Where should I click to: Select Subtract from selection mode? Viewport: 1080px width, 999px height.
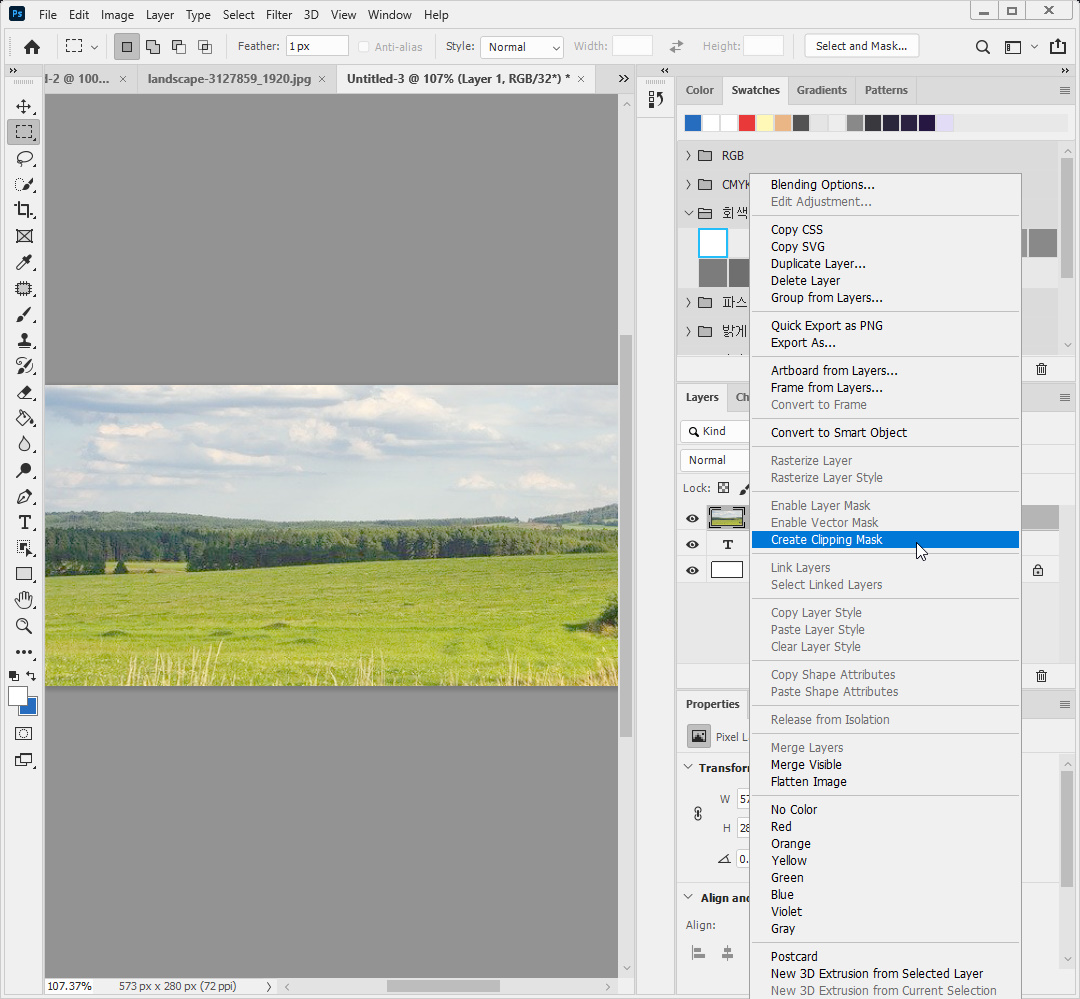pyautogui.click(x=179, y=47)
